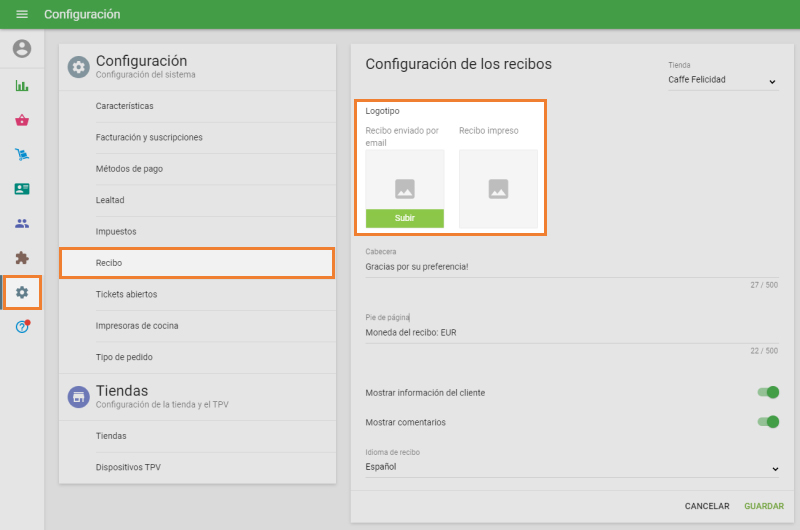Expand the Tienda dropdown showing Caffe Felicidad

723,80
